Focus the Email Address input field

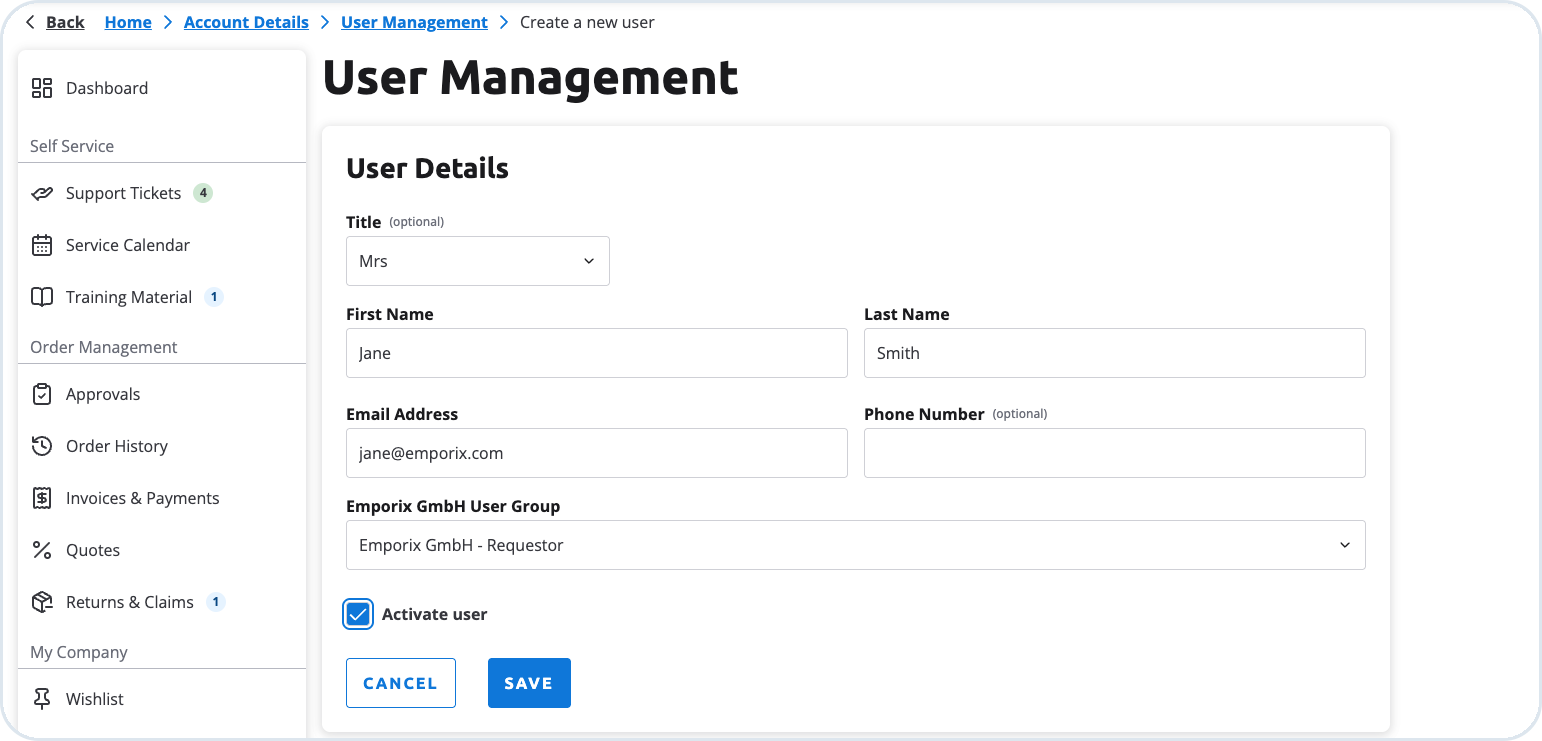point(597,453)
